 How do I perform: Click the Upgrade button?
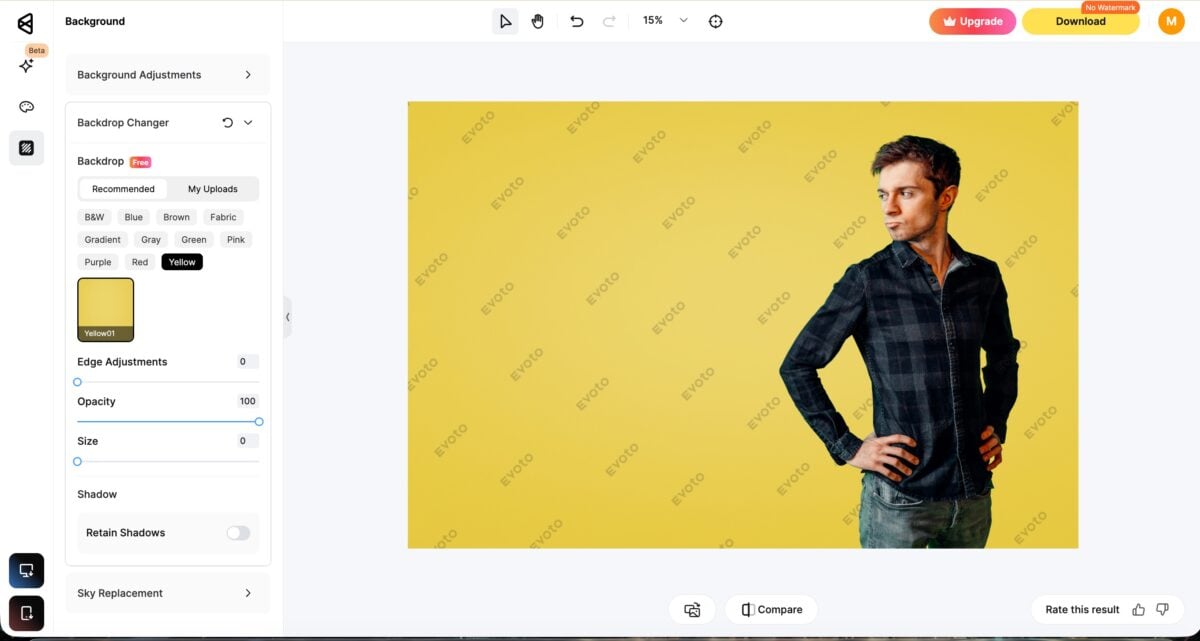tap(972, 20)
